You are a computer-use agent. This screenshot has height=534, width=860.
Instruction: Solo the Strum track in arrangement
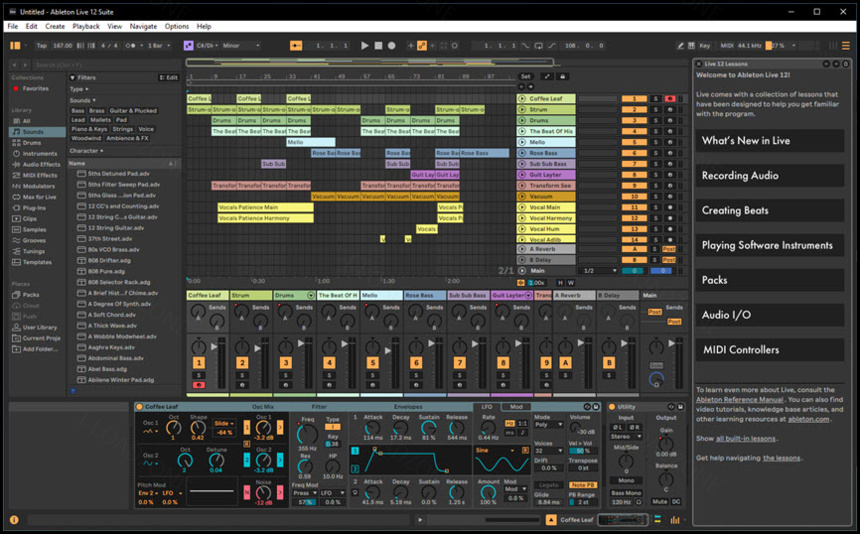tap(655, 110)
